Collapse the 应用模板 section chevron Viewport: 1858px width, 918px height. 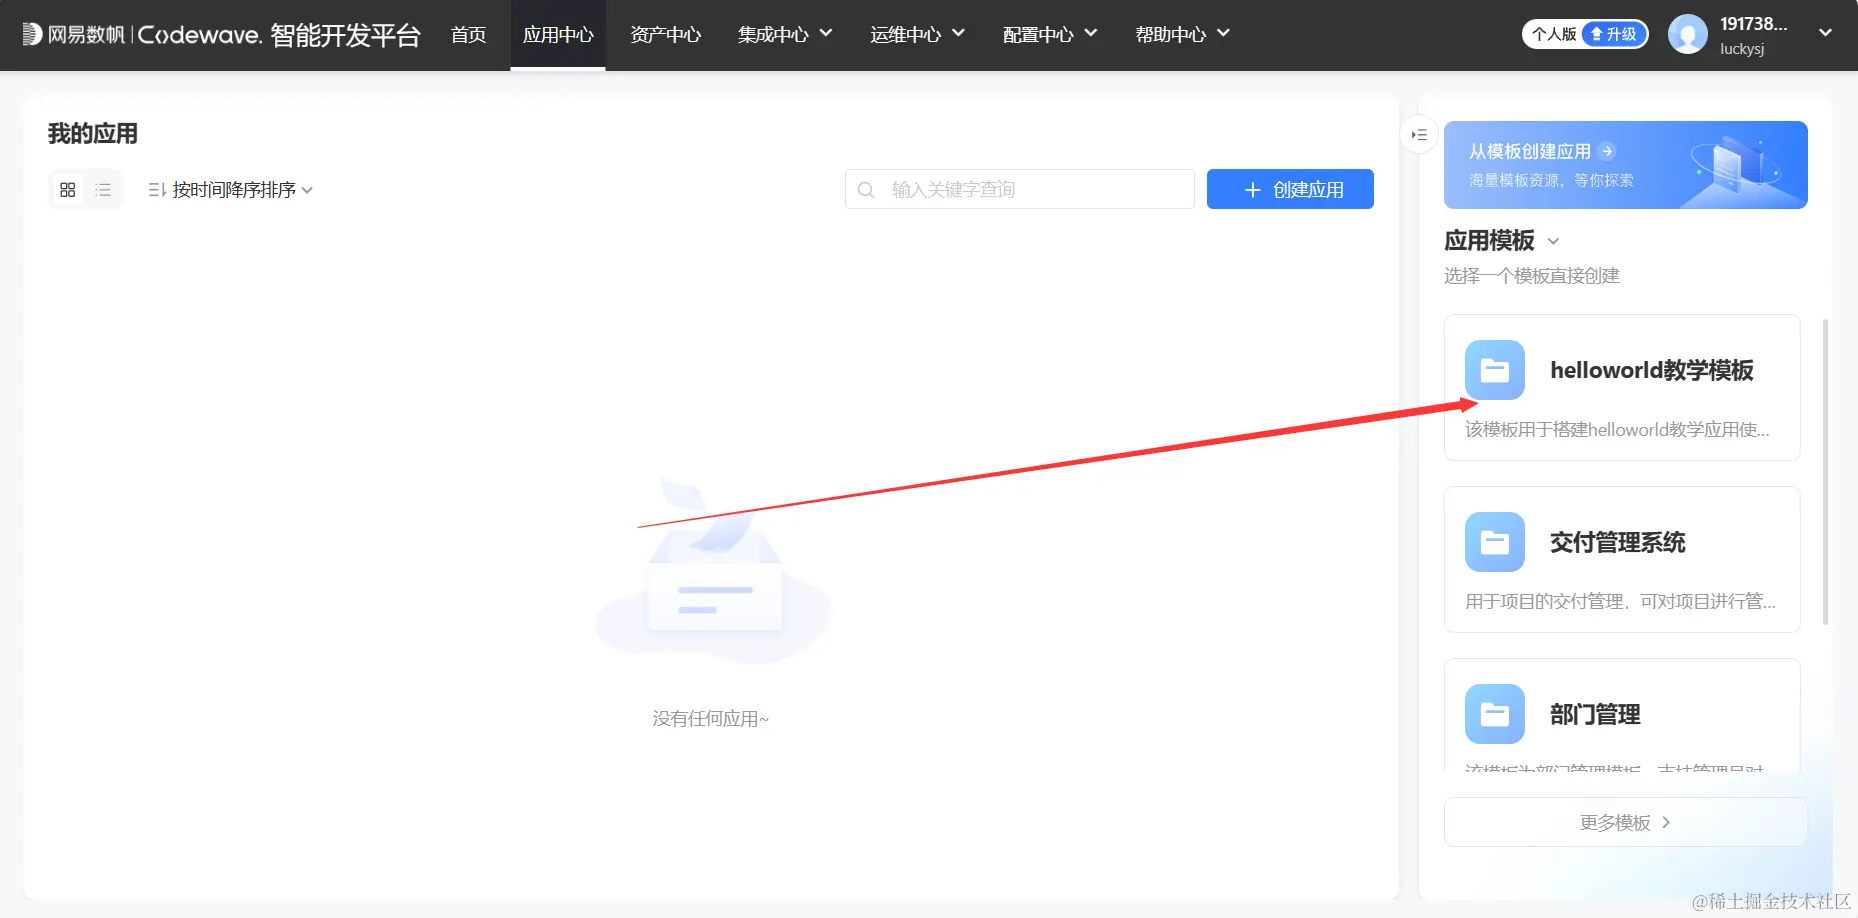click(x=1553, y=240)
